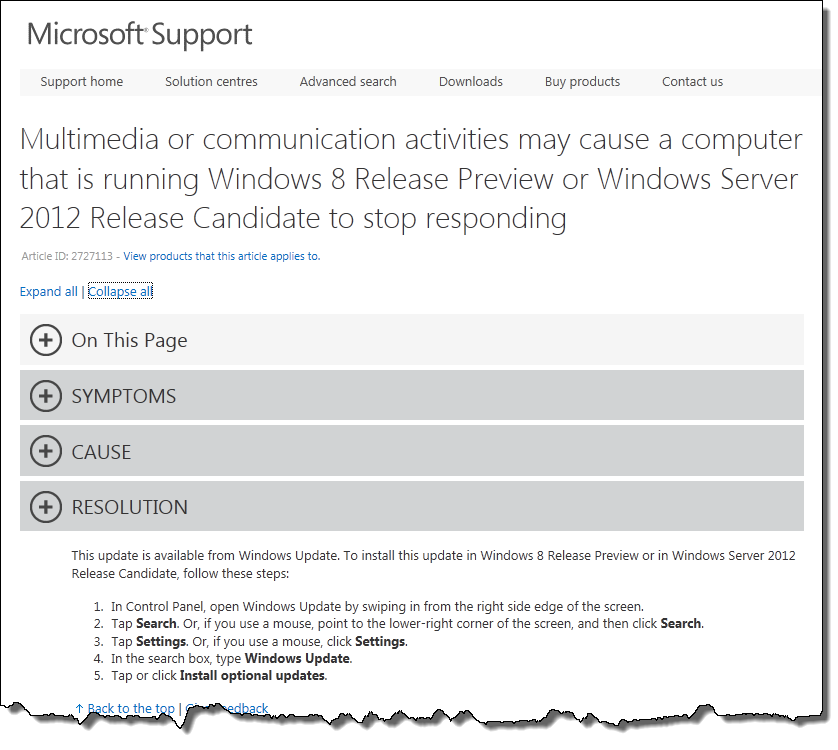The image size is (838, 750).
Task: Open the Contact us page
Action: coord(693,82)
